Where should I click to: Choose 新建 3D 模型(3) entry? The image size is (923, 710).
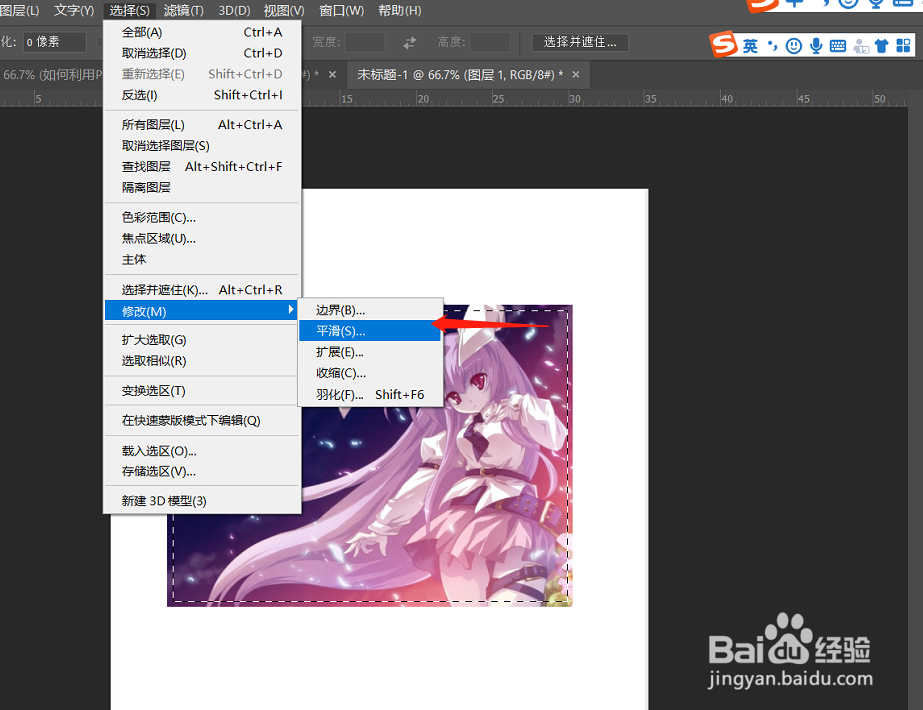(202, 500)
